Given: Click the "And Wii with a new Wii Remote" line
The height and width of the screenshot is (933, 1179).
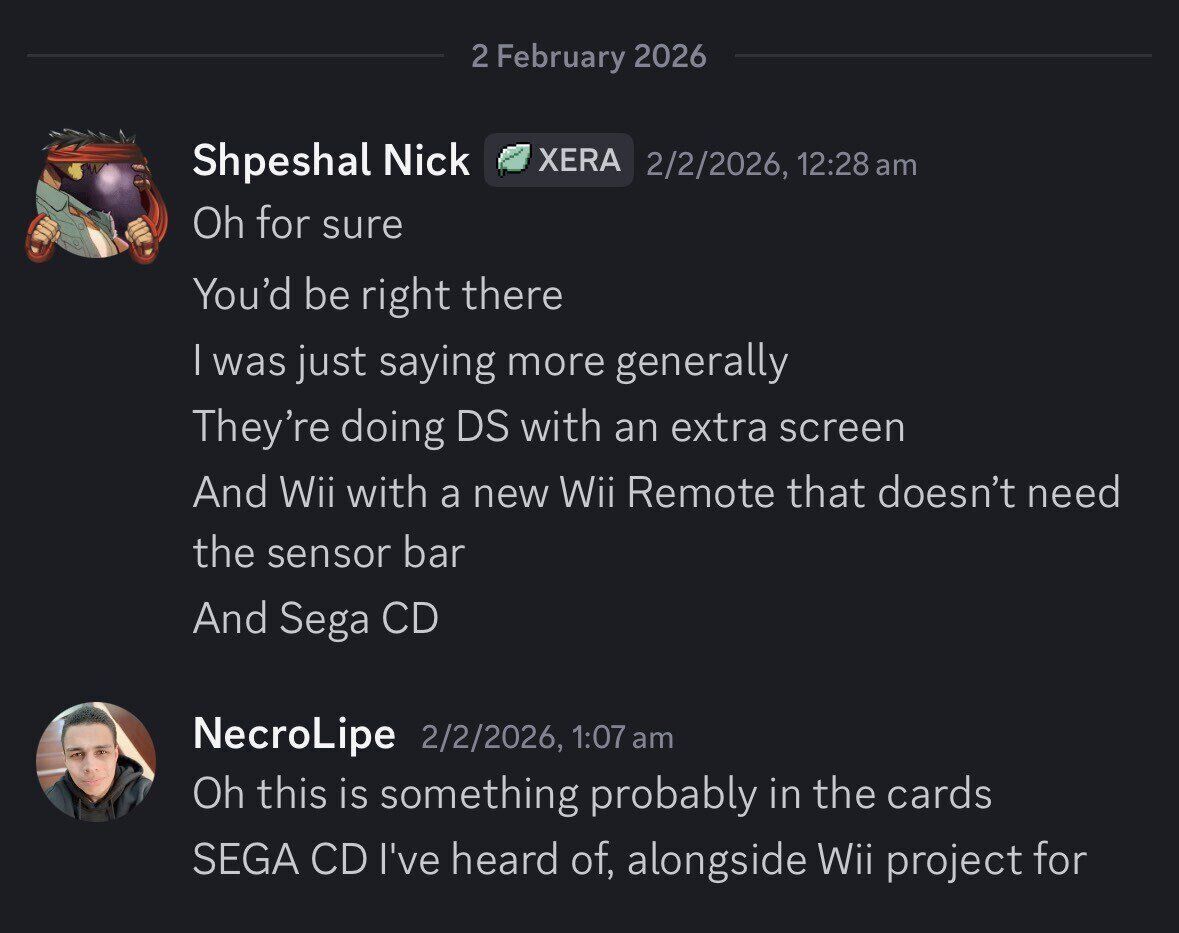Looking at the screenshot, I should [656, 492].
